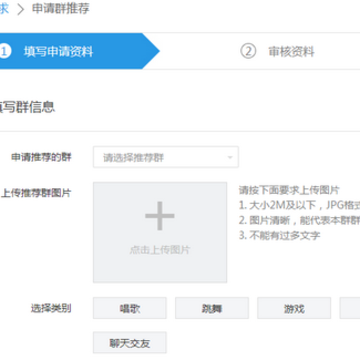Open the 请选择推荐群 combo box
The width and height of the screenshot is (360, 360).
(x=166, y=157)
